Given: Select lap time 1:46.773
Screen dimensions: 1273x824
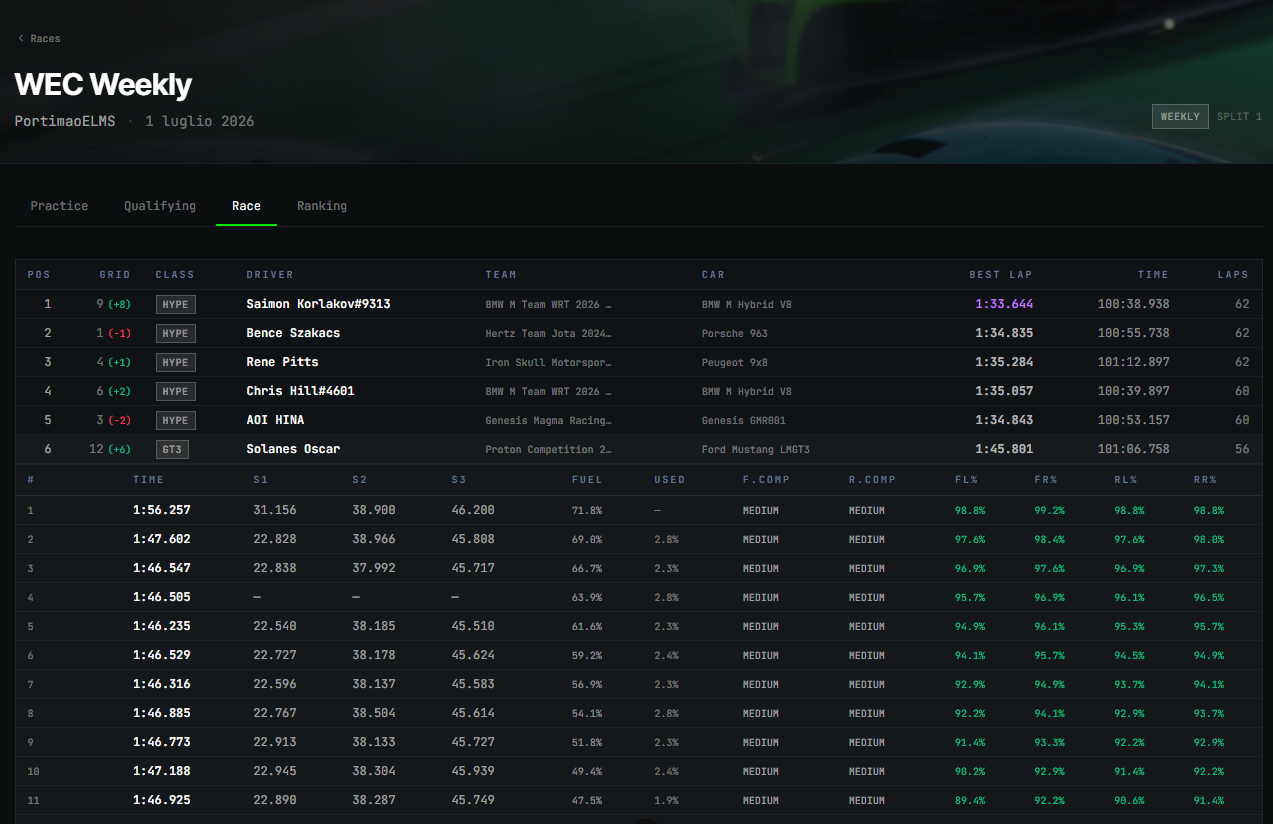Looking at the screenshot, I should click(x=161, y=742).
